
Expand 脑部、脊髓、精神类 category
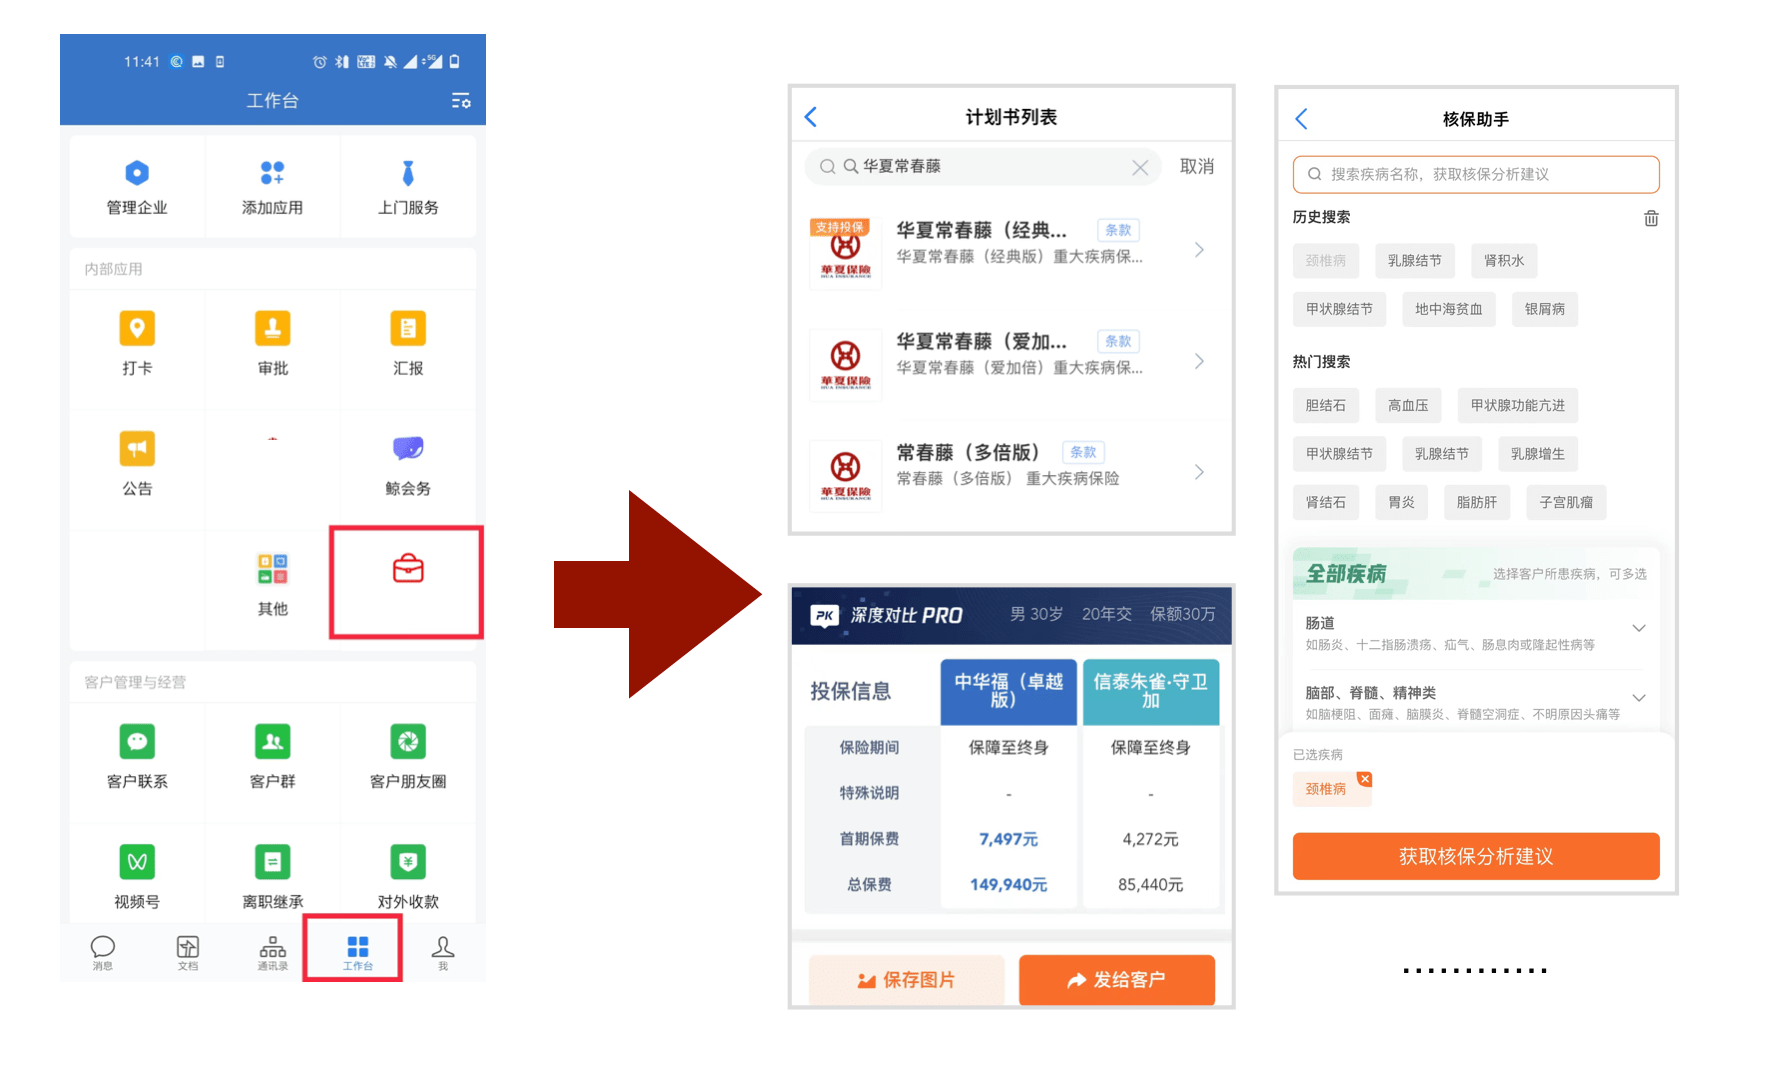tap(1639, 698)
